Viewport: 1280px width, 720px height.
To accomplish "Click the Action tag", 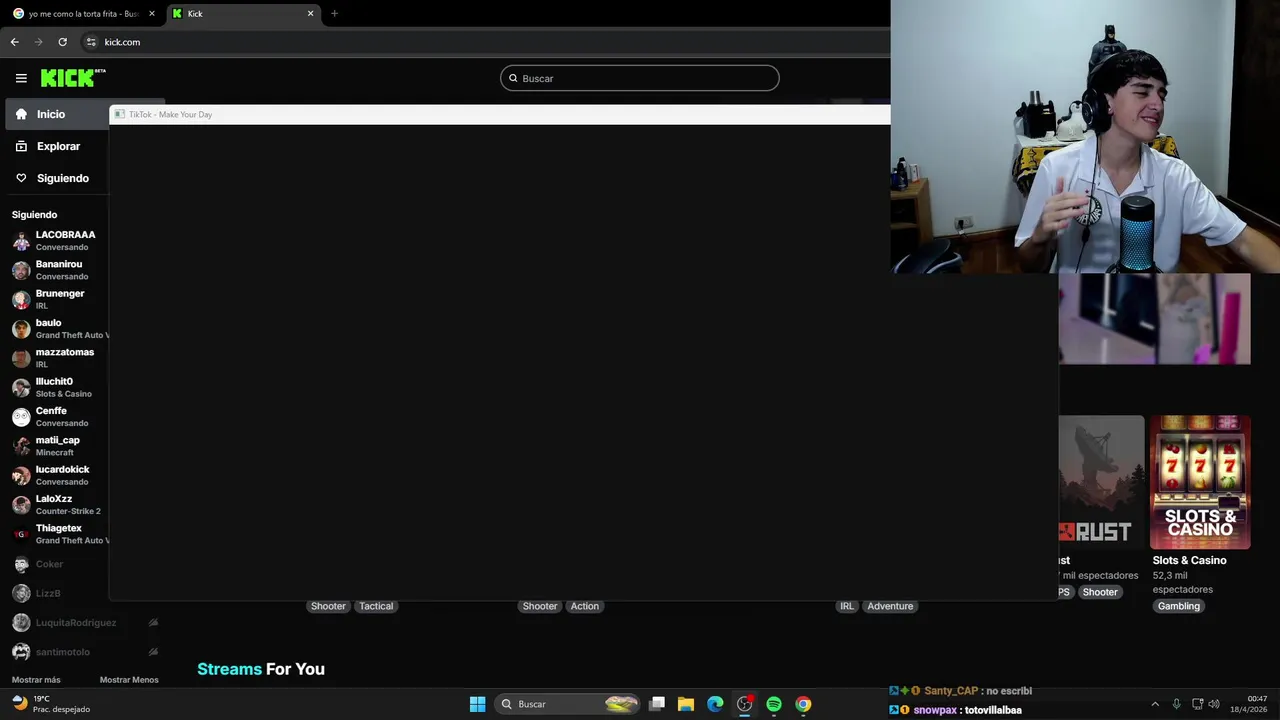I will (585, 606).
